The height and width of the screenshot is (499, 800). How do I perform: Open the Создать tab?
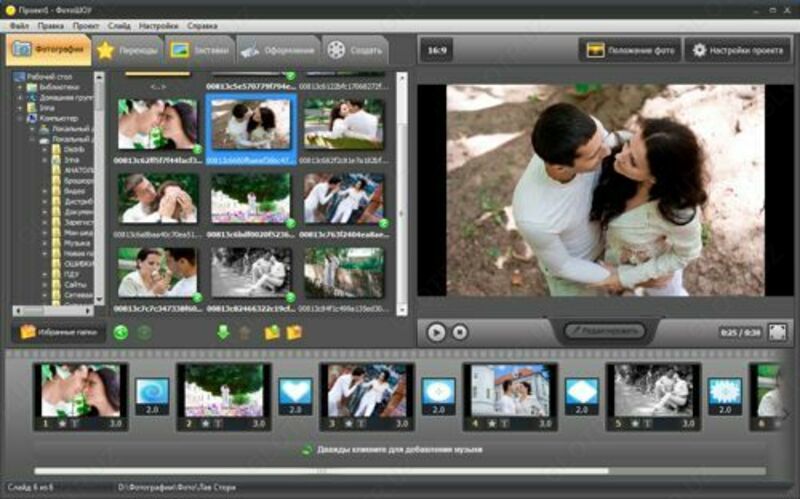point(356,49)
